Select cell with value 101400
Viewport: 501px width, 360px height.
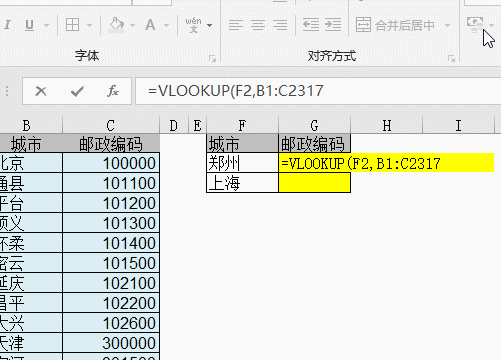click(111, 243)
